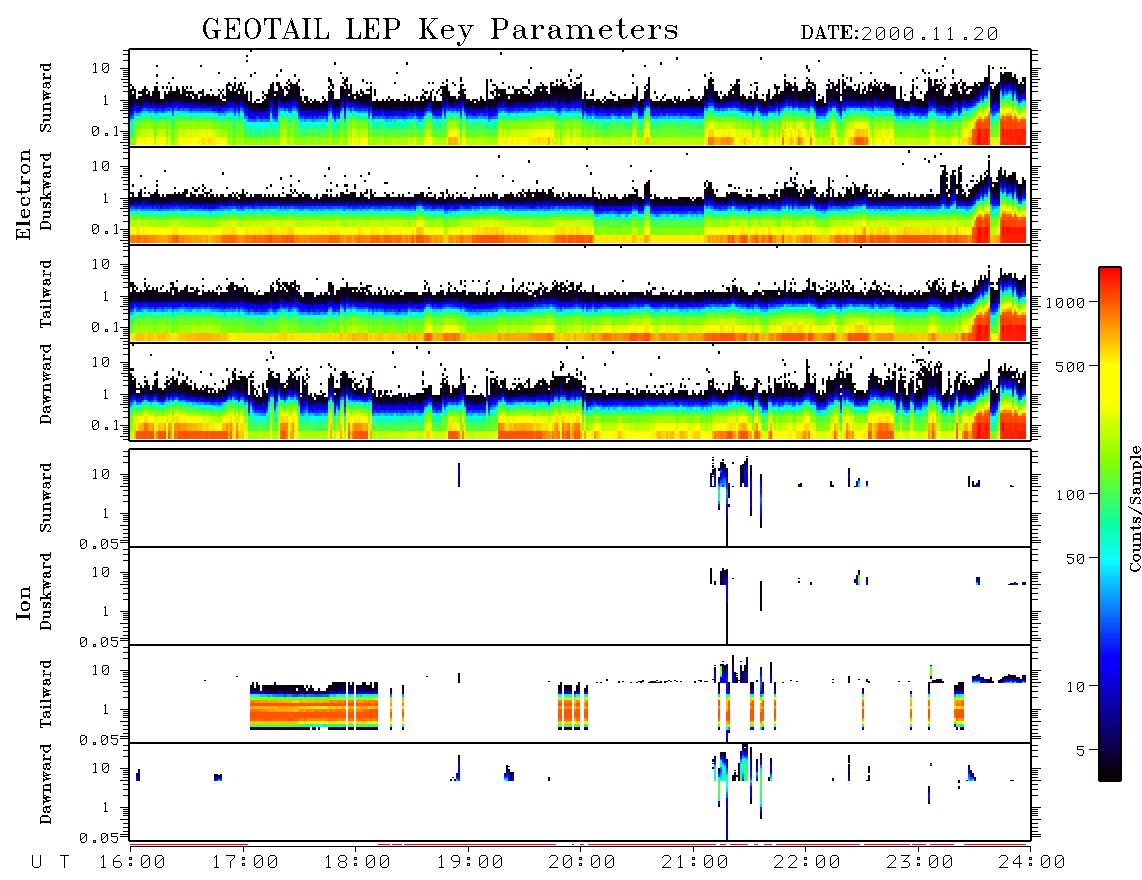Image resolution: width=1142 pixels, height=880 pixels.
Task: Click the "17:00" time axis label
Action: click(245, 862)
